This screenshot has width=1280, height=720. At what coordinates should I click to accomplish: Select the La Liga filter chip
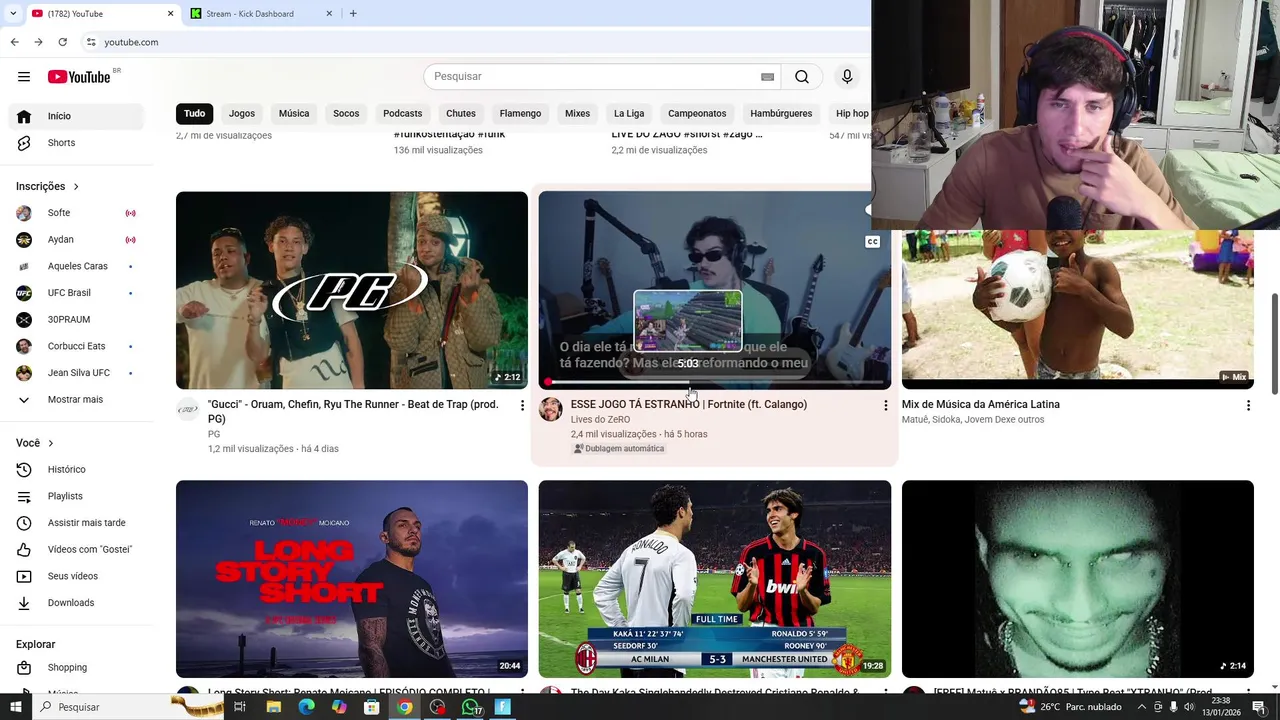point(629,114)
